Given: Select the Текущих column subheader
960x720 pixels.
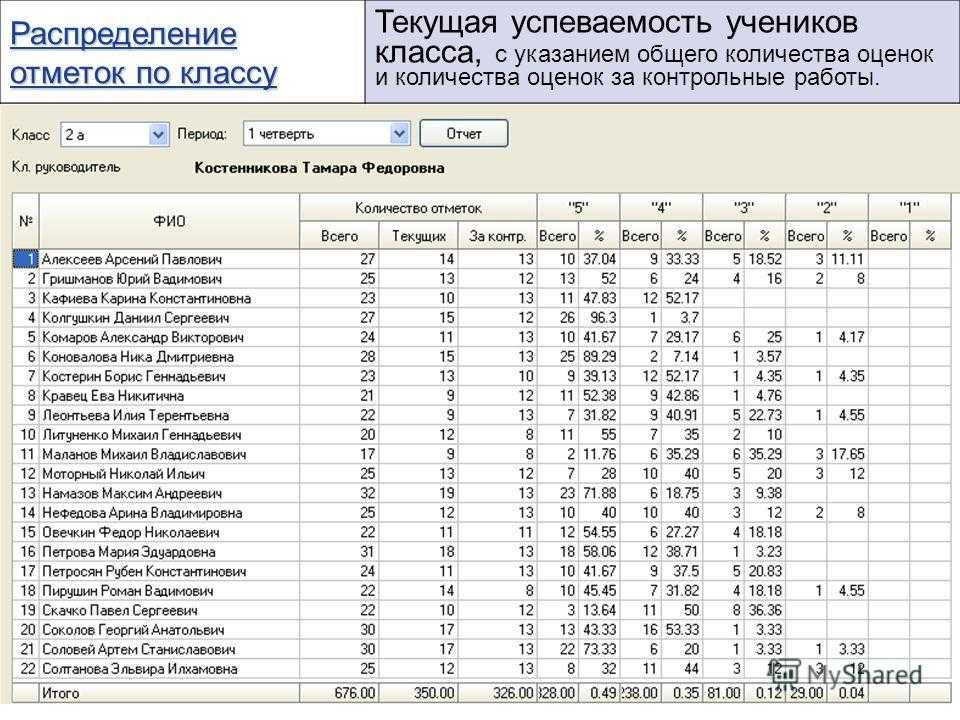Looking at the screenshot, I should click(x=418, y=236).
